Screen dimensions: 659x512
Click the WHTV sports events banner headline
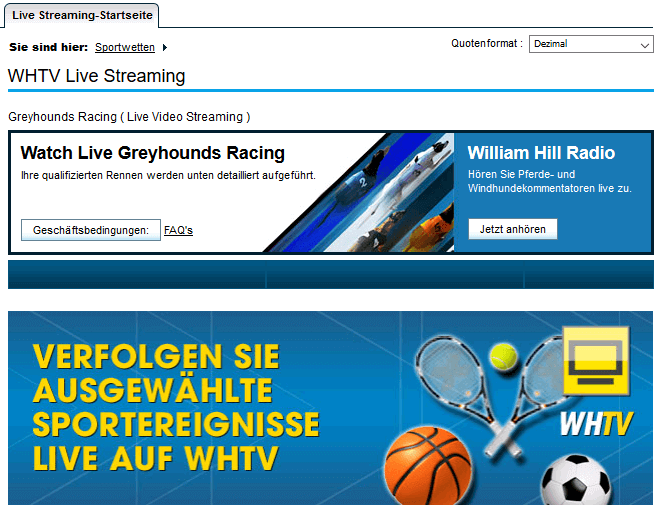pos(176,407)
